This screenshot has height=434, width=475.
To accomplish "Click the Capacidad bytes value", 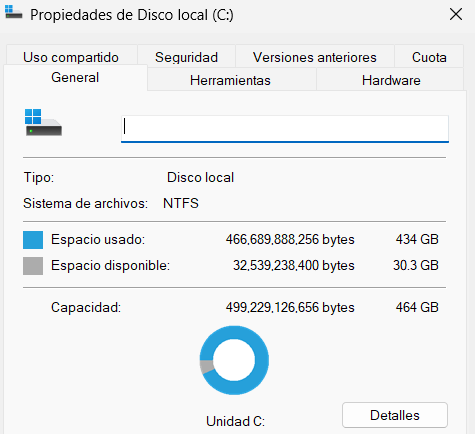I will point(290,307).
